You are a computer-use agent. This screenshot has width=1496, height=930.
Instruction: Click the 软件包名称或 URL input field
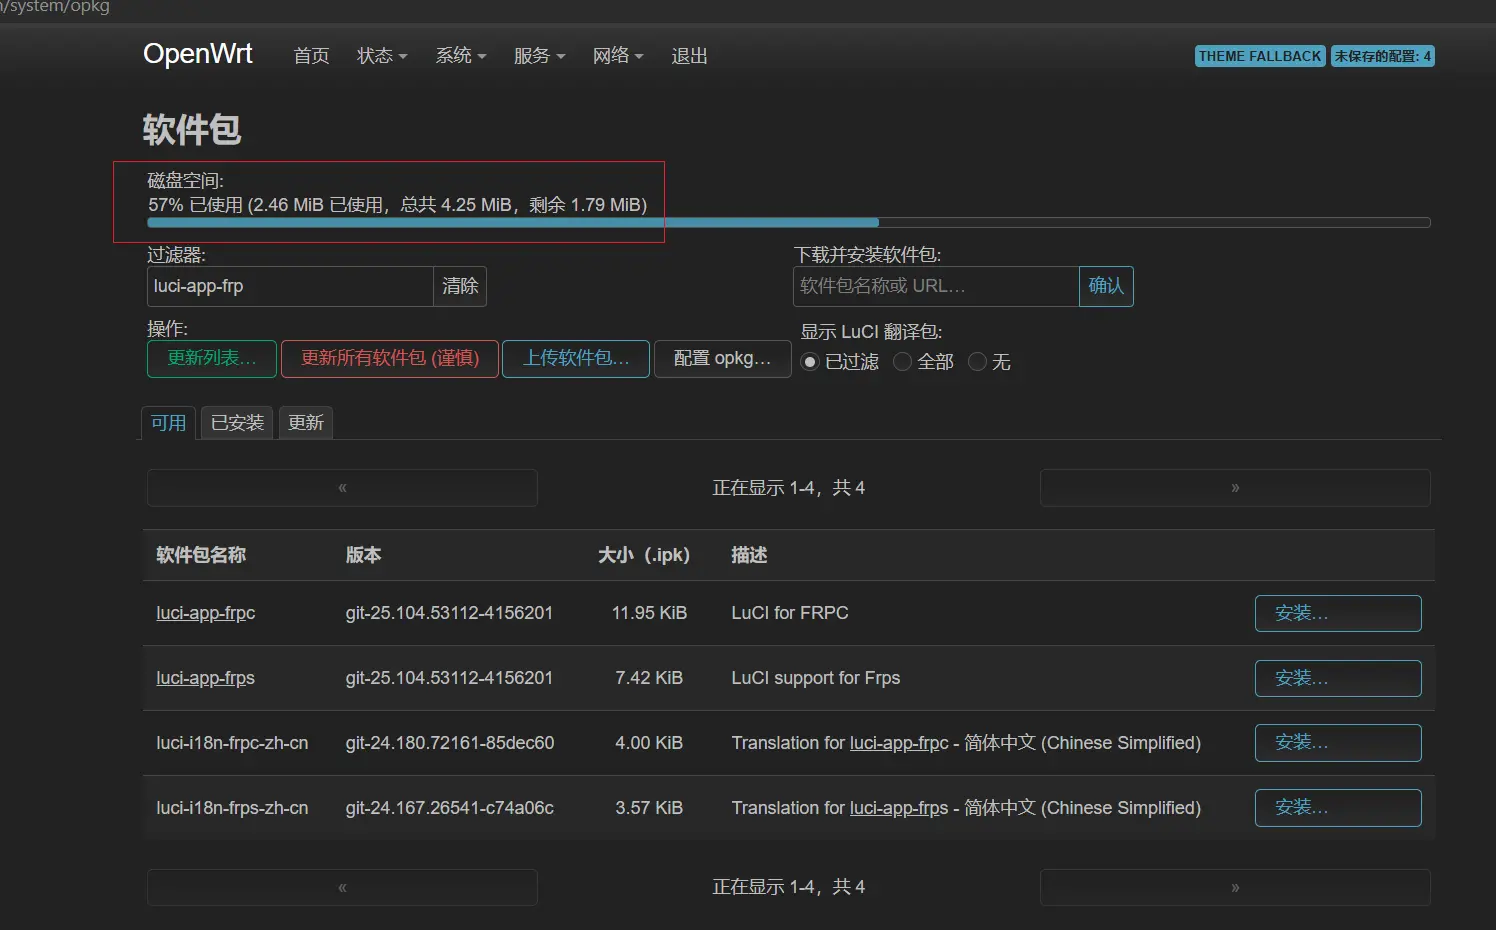point(935,287)
